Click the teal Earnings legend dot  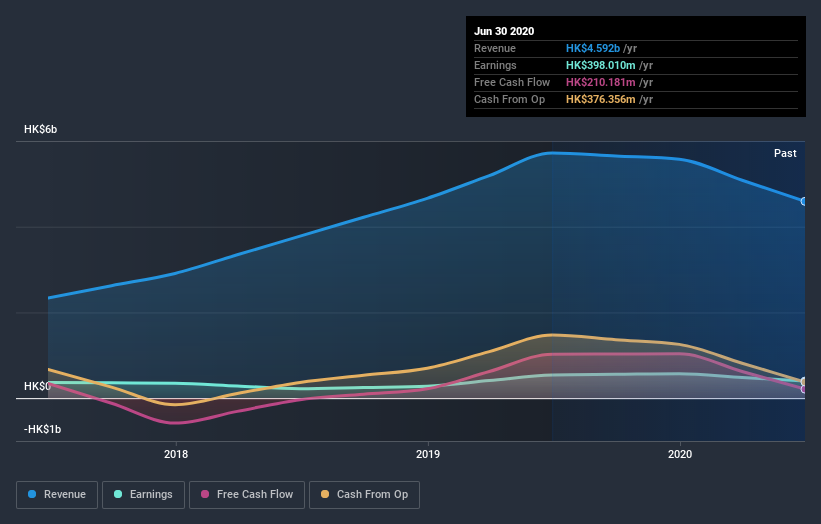[118, 494]
